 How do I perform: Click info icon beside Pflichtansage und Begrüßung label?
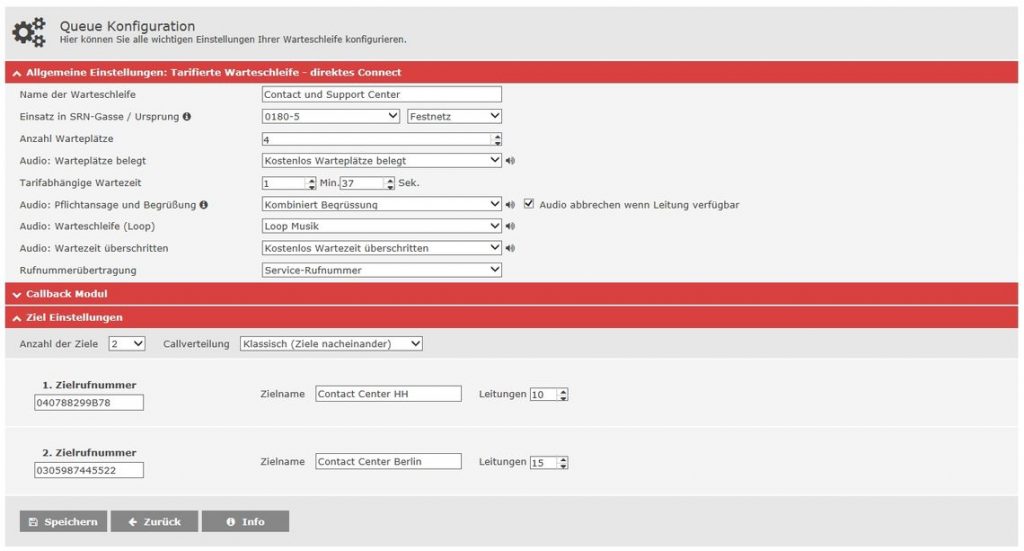click(x=204, y=205)
